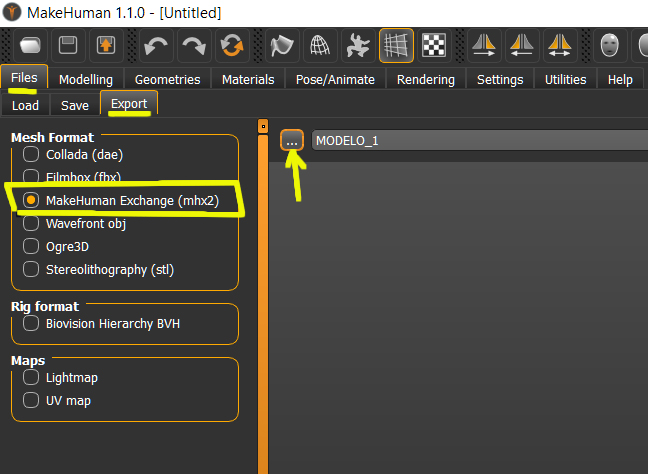Open the Utilities tab
Image resolution: width=648 pixels, height=474 pixels.
tap(565, 79)
